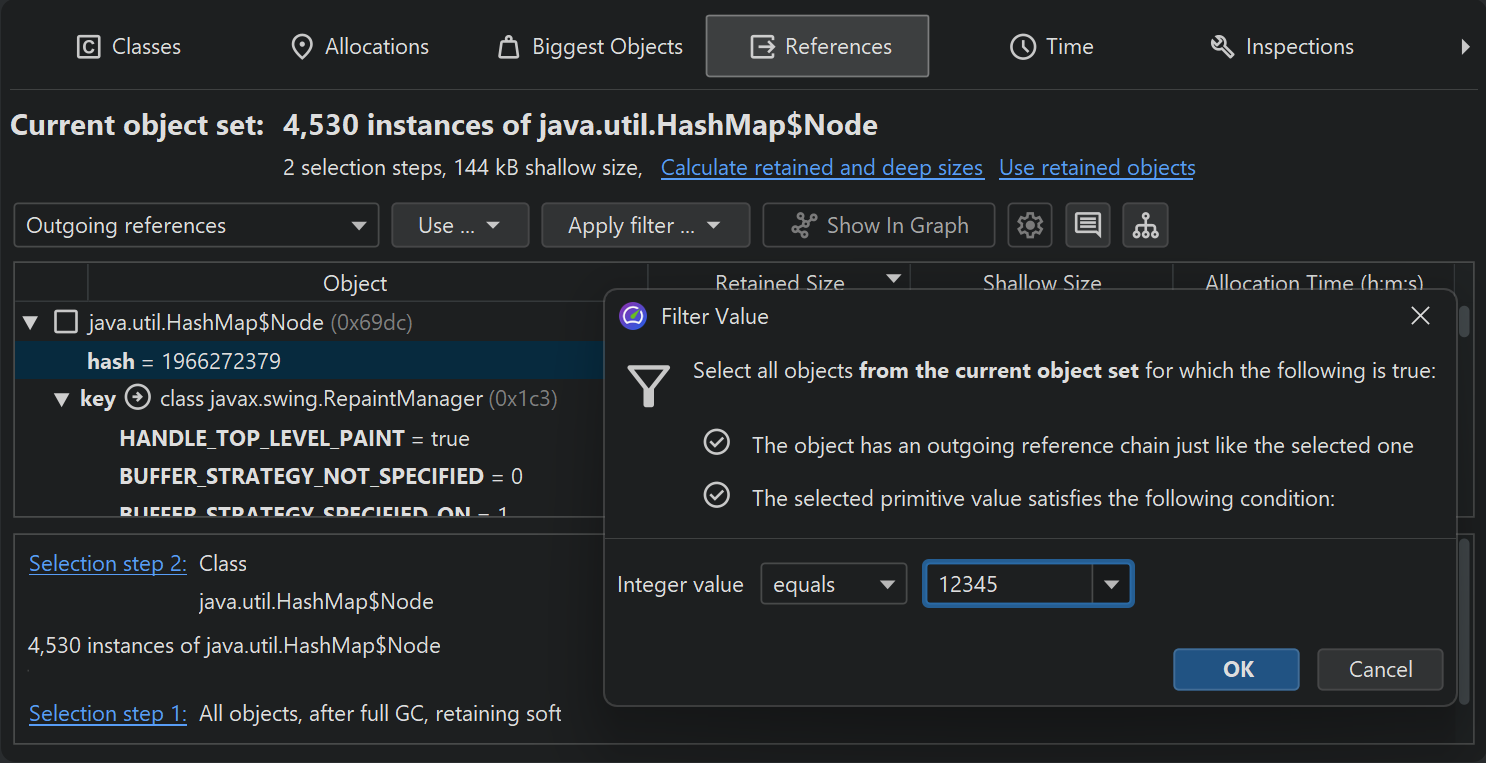Viewport: 1486px width, 763px height.
Task: Switch to the Allocations tab
Action: (359, 47)
